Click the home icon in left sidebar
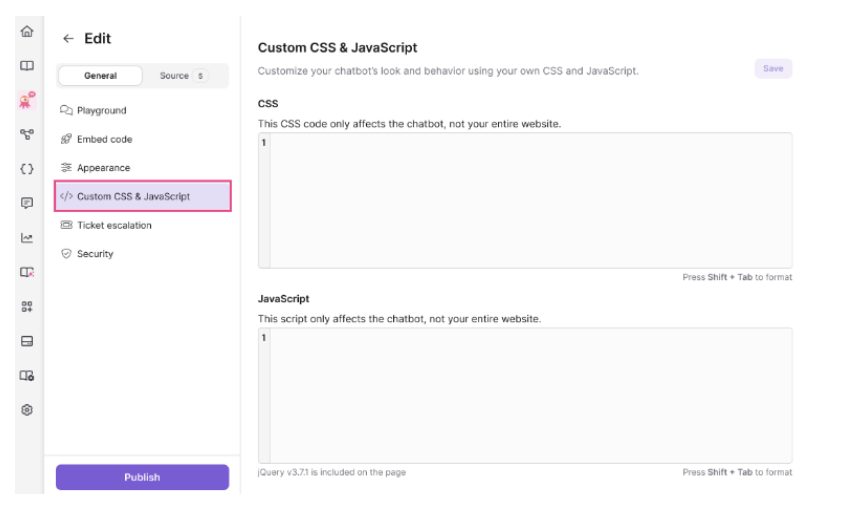 (28, 32)
